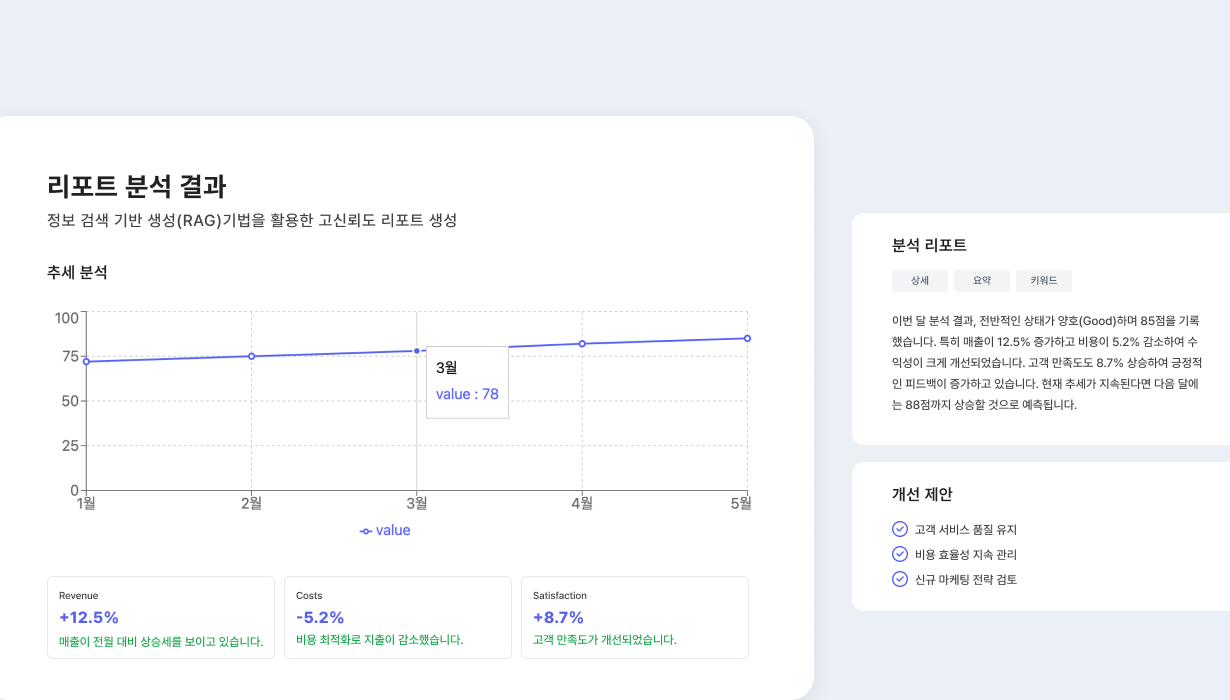Viewport: 1230px width, 700px height.
Task: Click the Costs -5.2% metric card
Action: (398, 617)
